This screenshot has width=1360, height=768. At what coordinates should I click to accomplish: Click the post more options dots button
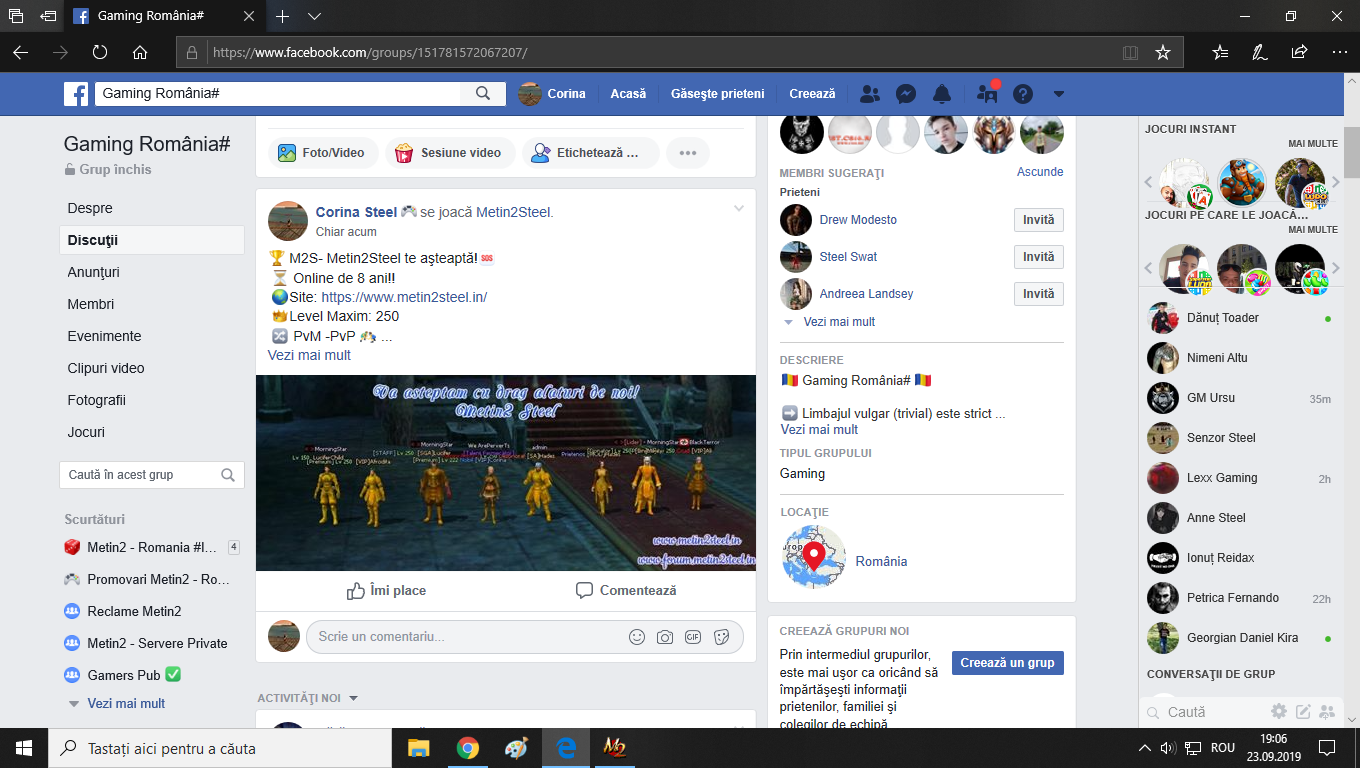tap(688, 153)
